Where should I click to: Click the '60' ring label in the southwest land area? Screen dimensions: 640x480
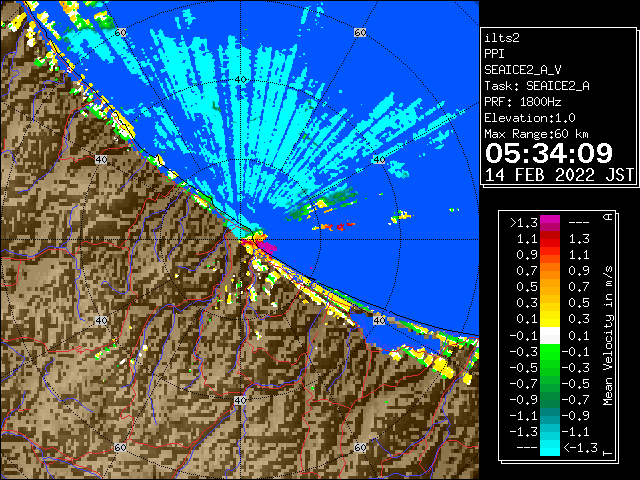tap(120, 447)
